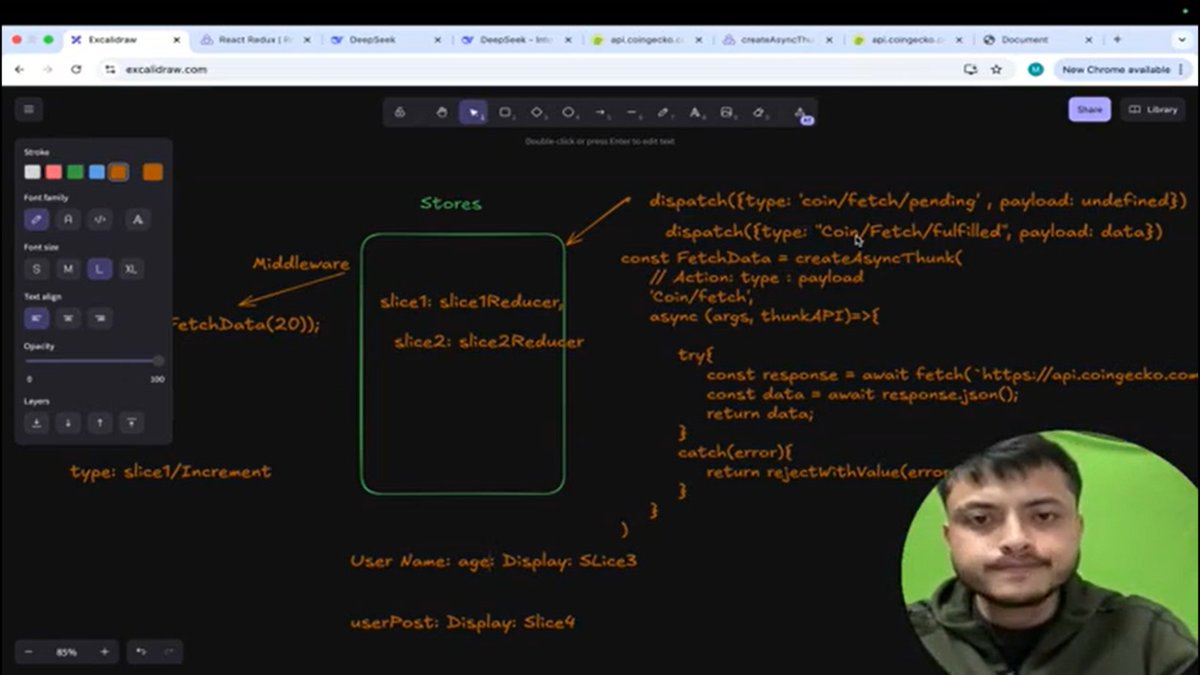Align text center
1200x675 pixels.
(x=68, y=319)
